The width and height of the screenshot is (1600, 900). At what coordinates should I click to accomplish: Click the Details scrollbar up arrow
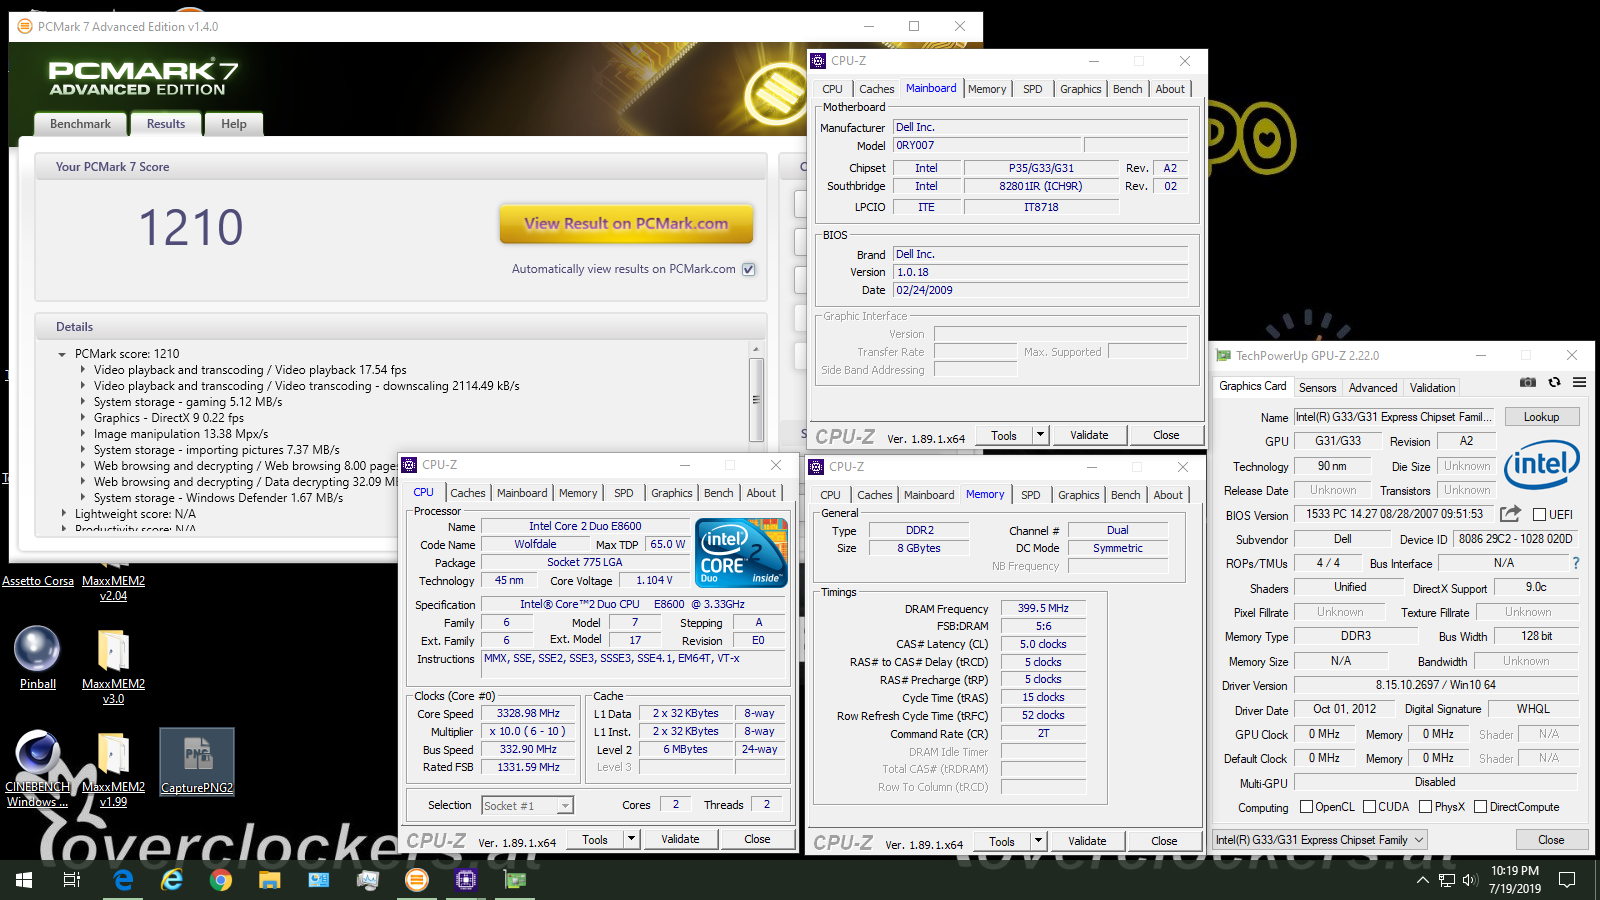click(756, 350)
